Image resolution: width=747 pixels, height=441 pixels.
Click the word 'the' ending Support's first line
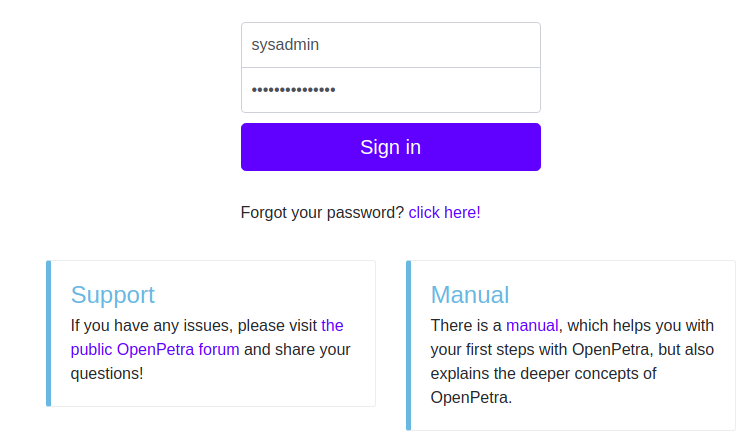point(332,325)
